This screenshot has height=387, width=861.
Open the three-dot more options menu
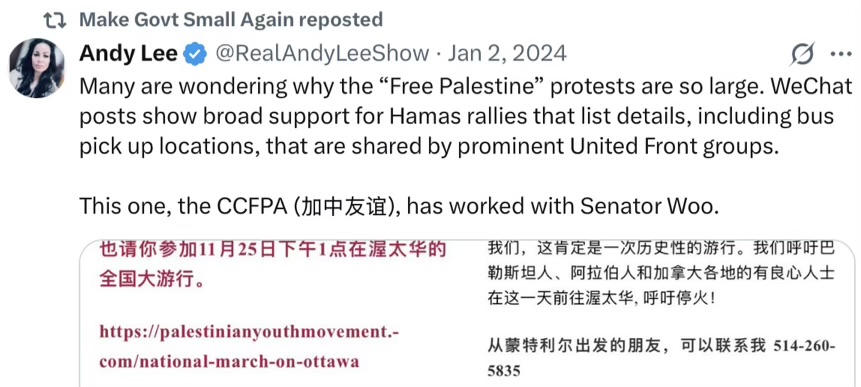click(841, 55)
